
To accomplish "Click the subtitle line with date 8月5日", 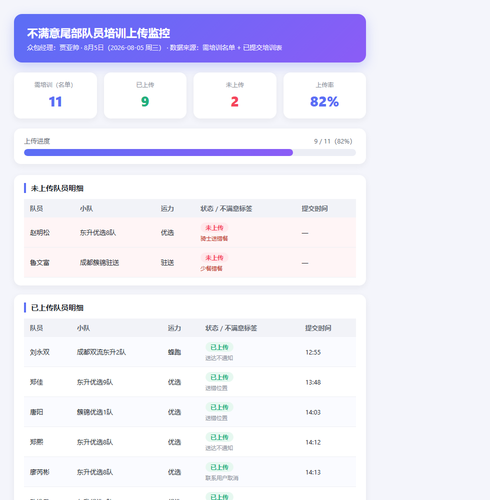I will coord(154,48).
